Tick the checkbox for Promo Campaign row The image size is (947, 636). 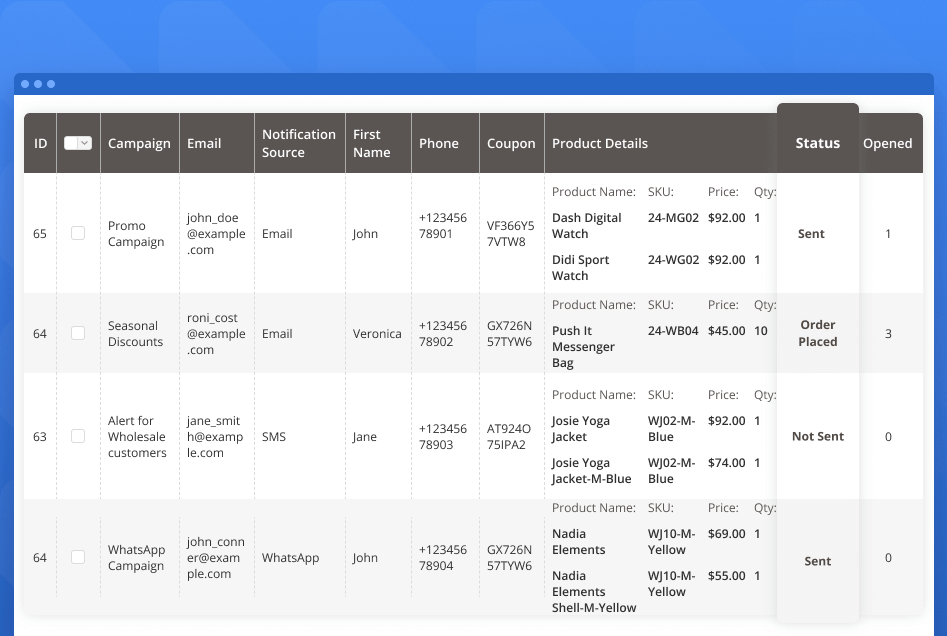coord(78,233)
